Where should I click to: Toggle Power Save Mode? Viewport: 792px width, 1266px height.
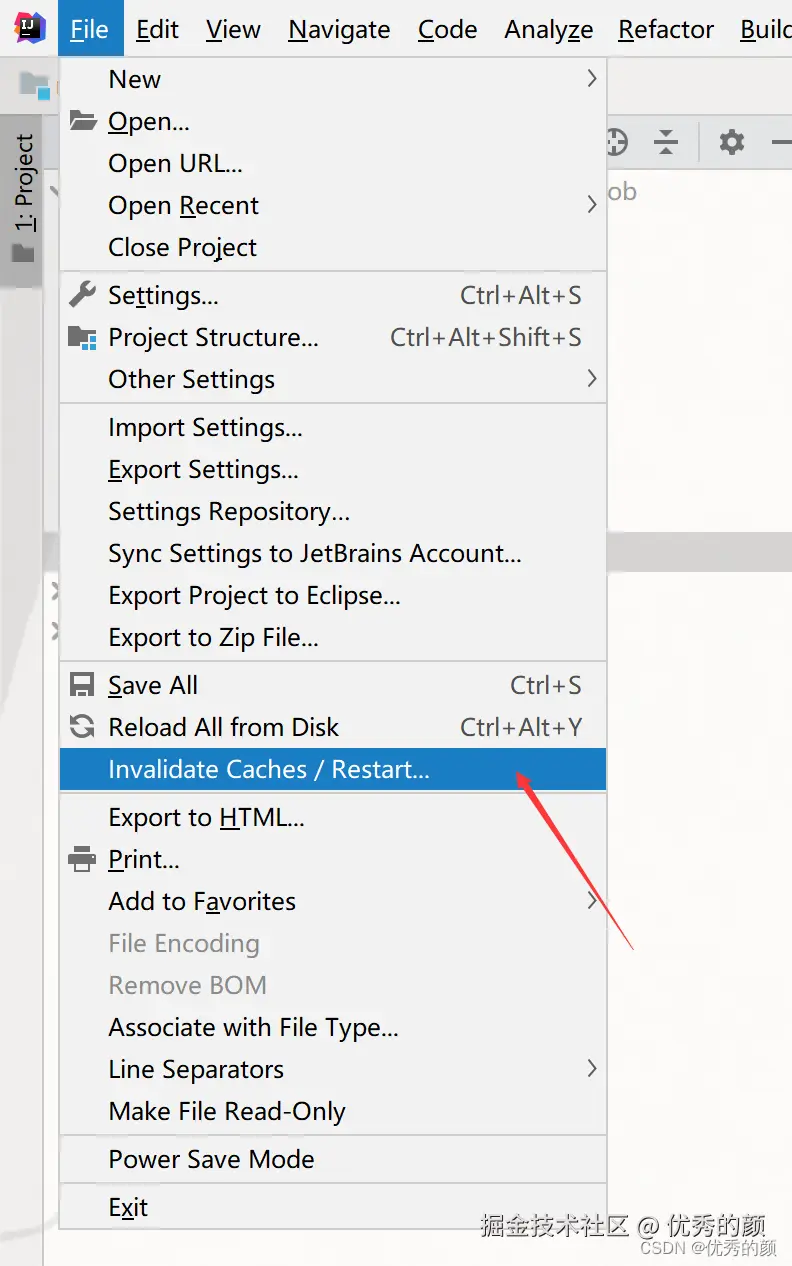click(333, 1159)
